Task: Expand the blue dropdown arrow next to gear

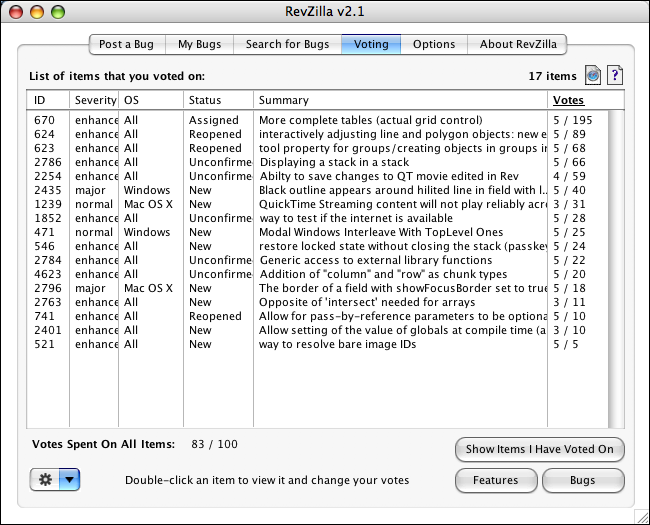Action: click(x=69, y=480)
